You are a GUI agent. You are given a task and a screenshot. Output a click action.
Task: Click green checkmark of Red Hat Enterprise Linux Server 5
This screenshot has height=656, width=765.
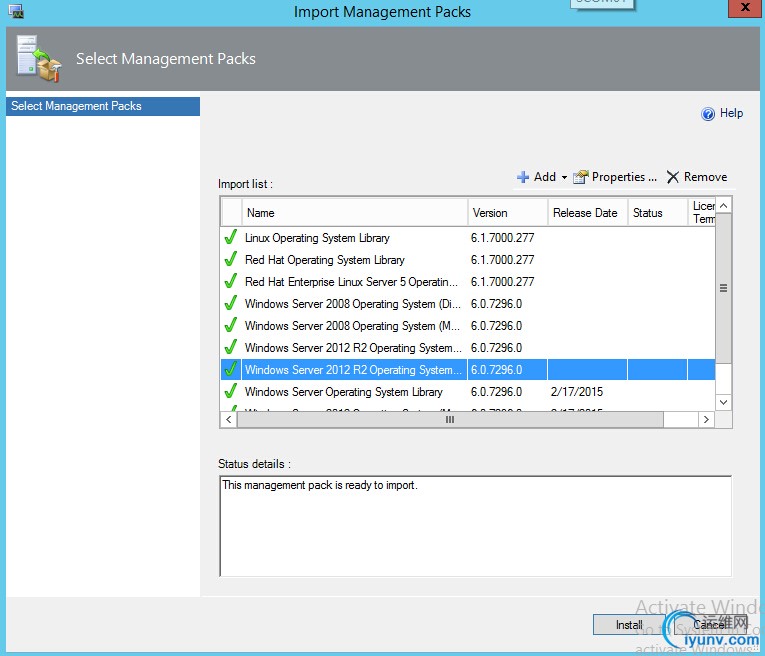point(231,281)
